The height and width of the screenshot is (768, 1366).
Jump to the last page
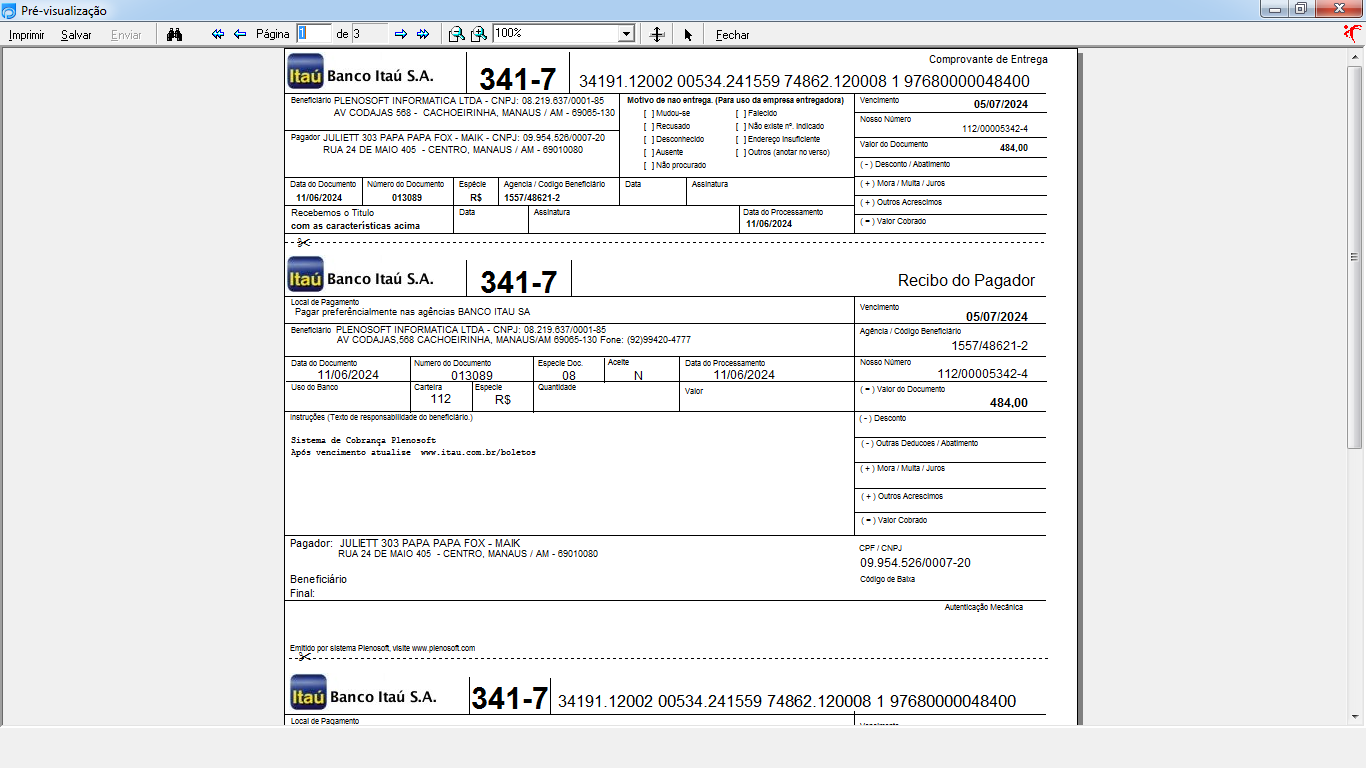tap(423, 34)
